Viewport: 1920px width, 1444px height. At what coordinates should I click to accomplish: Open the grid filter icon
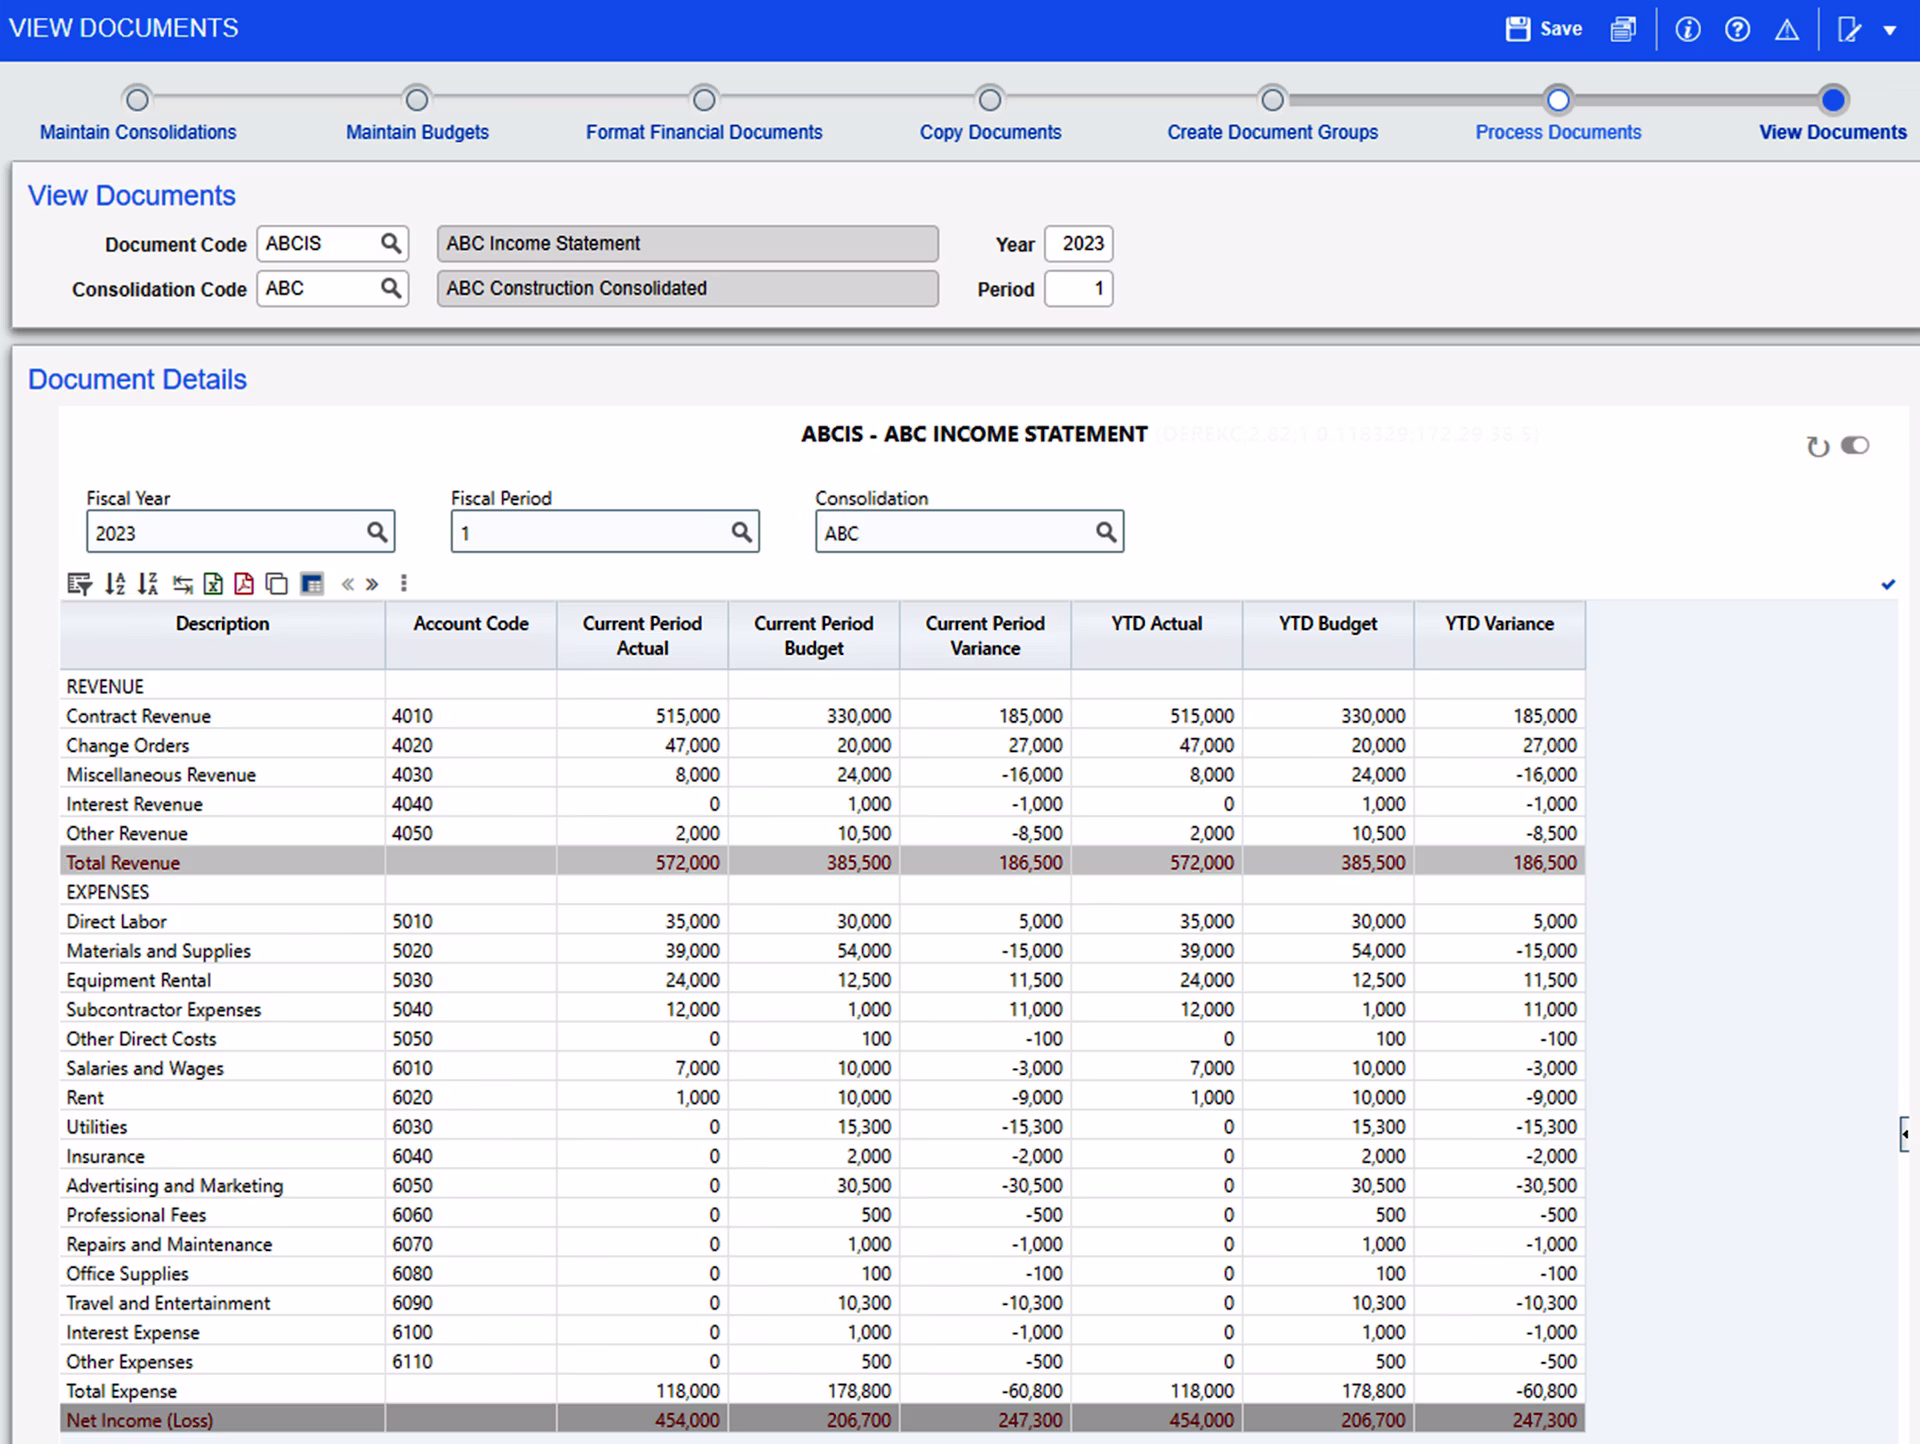[79, 584]
